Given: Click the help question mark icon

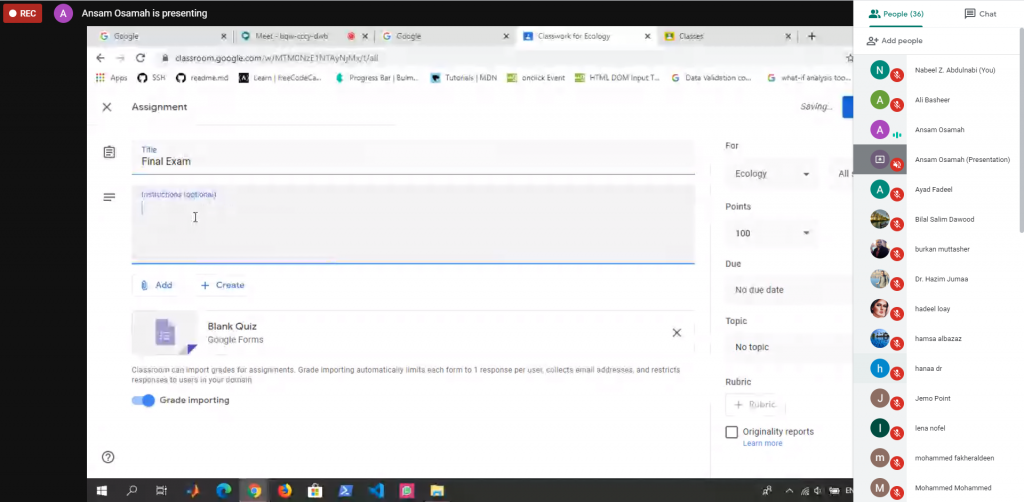Looking at the screenshot, I should click(x=108, y=457).
